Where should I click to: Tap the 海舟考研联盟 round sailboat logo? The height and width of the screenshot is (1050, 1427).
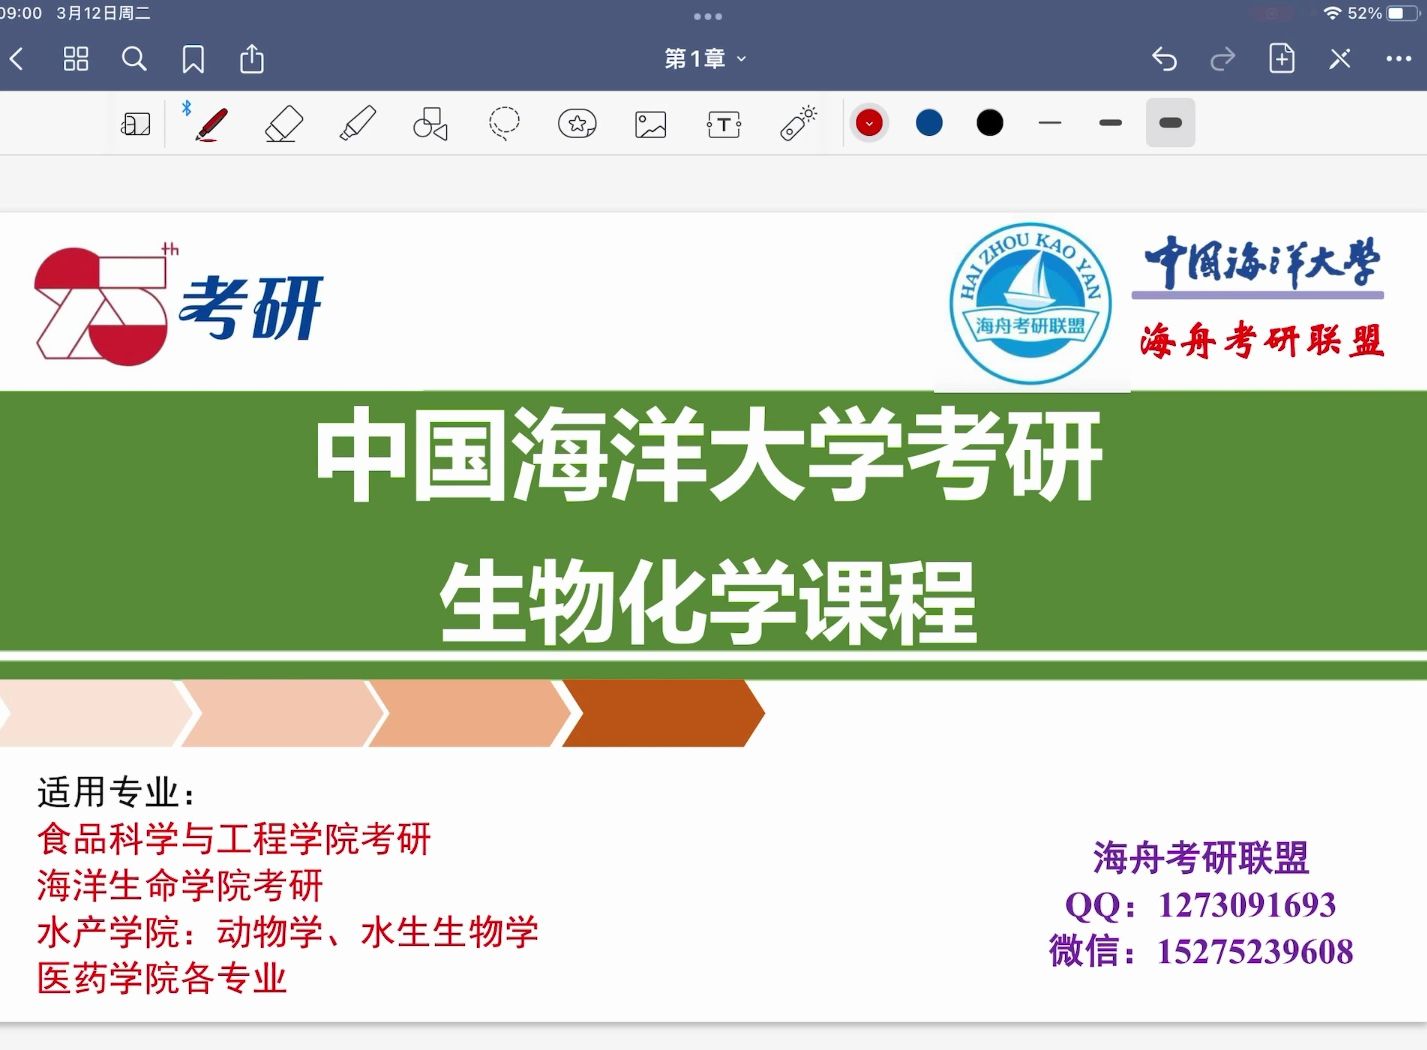point(1030,303)
